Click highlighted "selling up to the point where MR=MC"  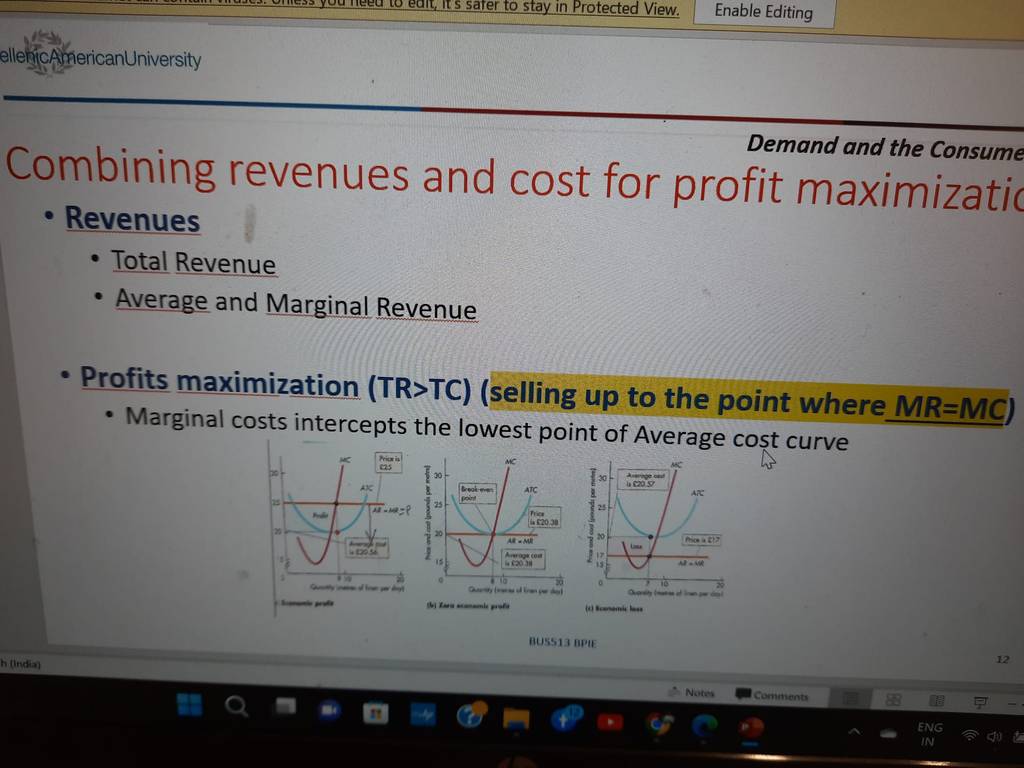[748, 400]
